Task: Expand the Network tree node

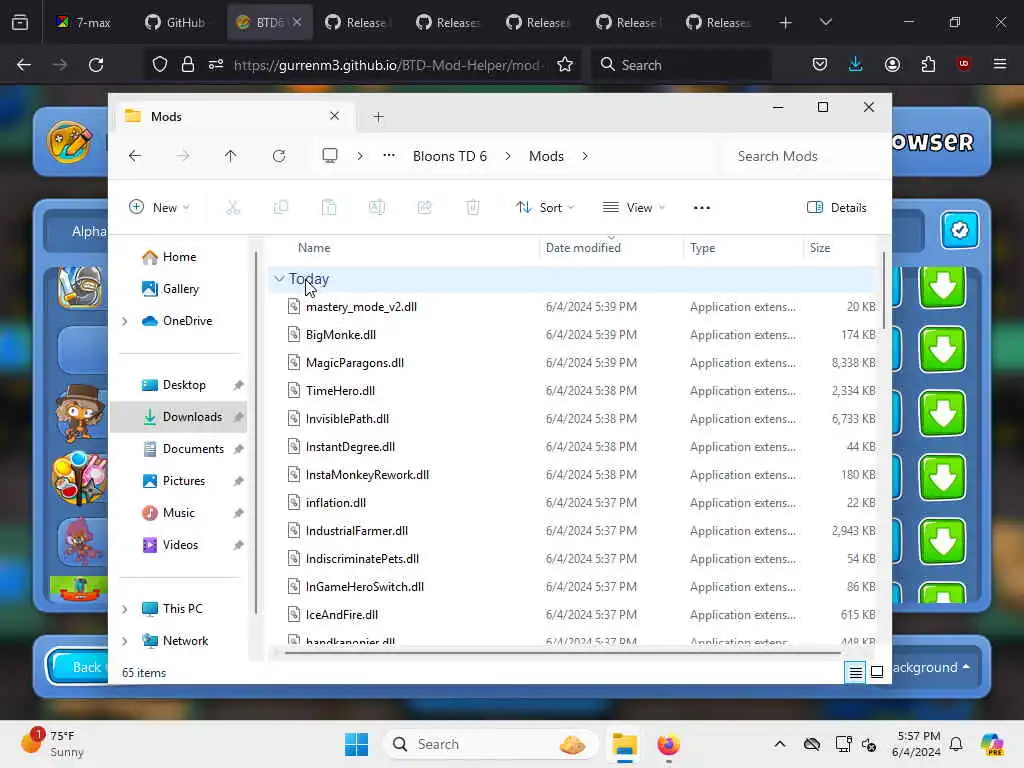Action: point(125,641)
